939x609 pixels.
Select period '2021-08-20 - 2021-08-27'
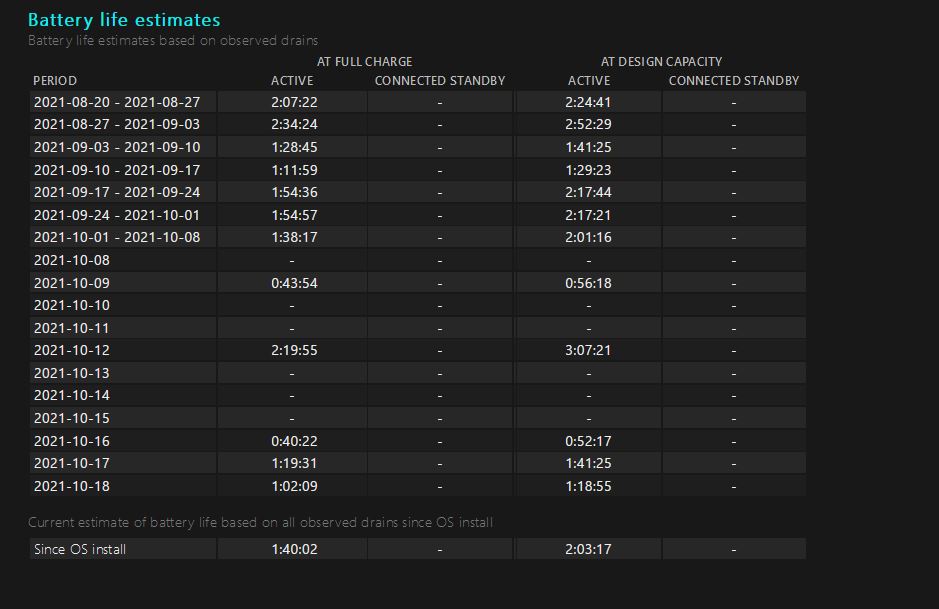117,102
